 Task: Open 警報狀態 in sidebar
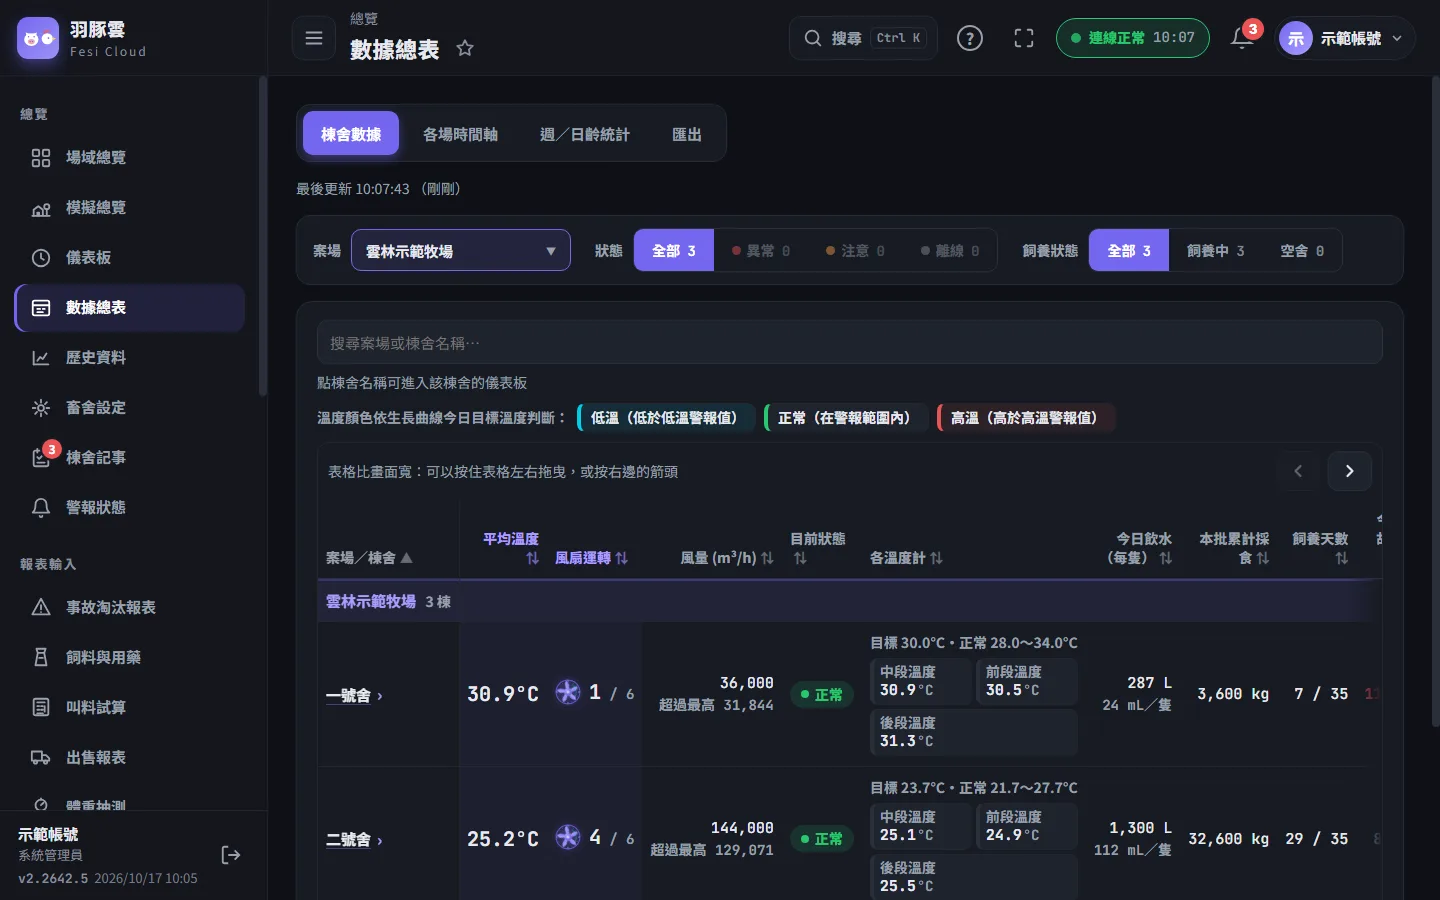coord(130,508)
